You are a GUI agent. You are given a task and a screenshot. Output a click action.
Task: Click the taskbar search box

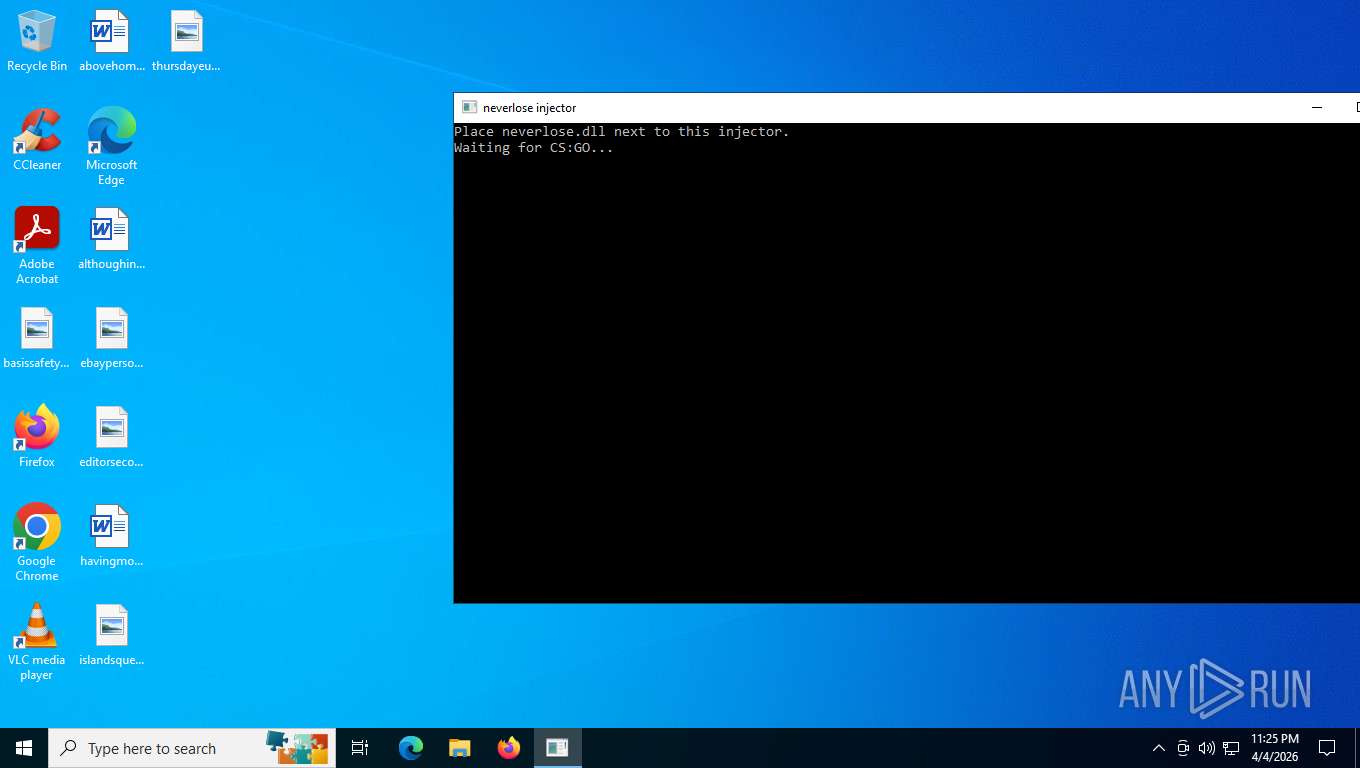point(192,748)
